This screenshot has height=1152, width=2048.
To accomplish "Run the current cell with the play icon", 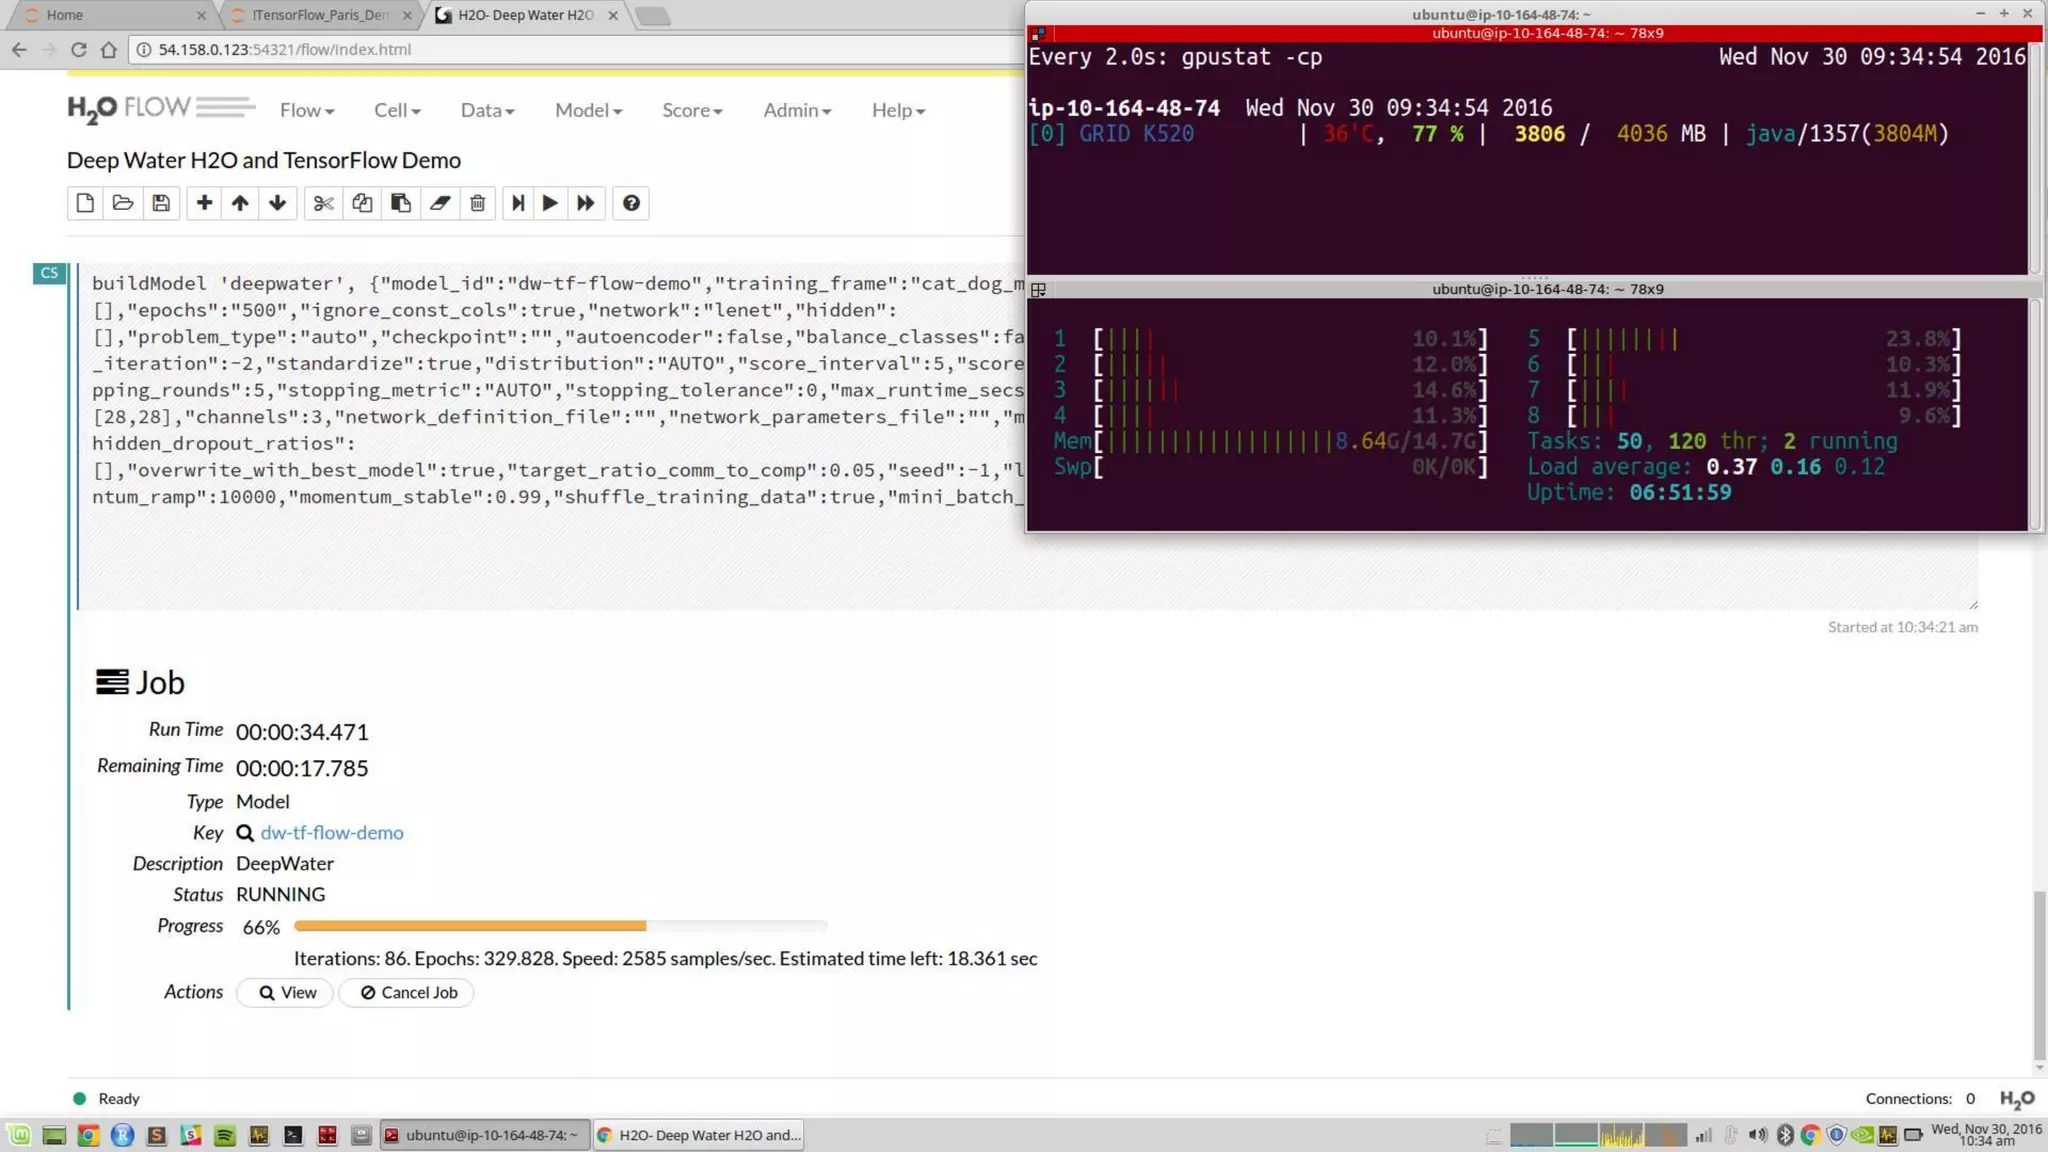I will [x=550, y=203].
